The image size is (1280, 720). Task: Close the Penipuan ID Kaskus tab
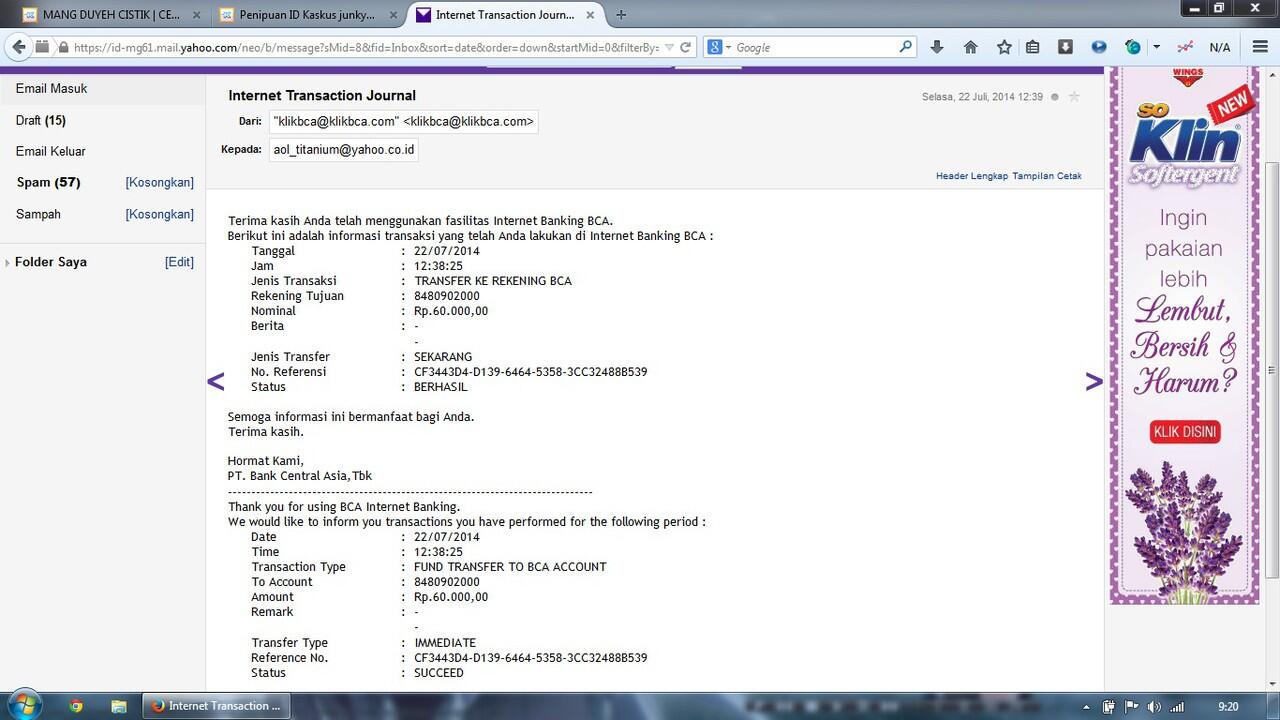click(392, 15)
